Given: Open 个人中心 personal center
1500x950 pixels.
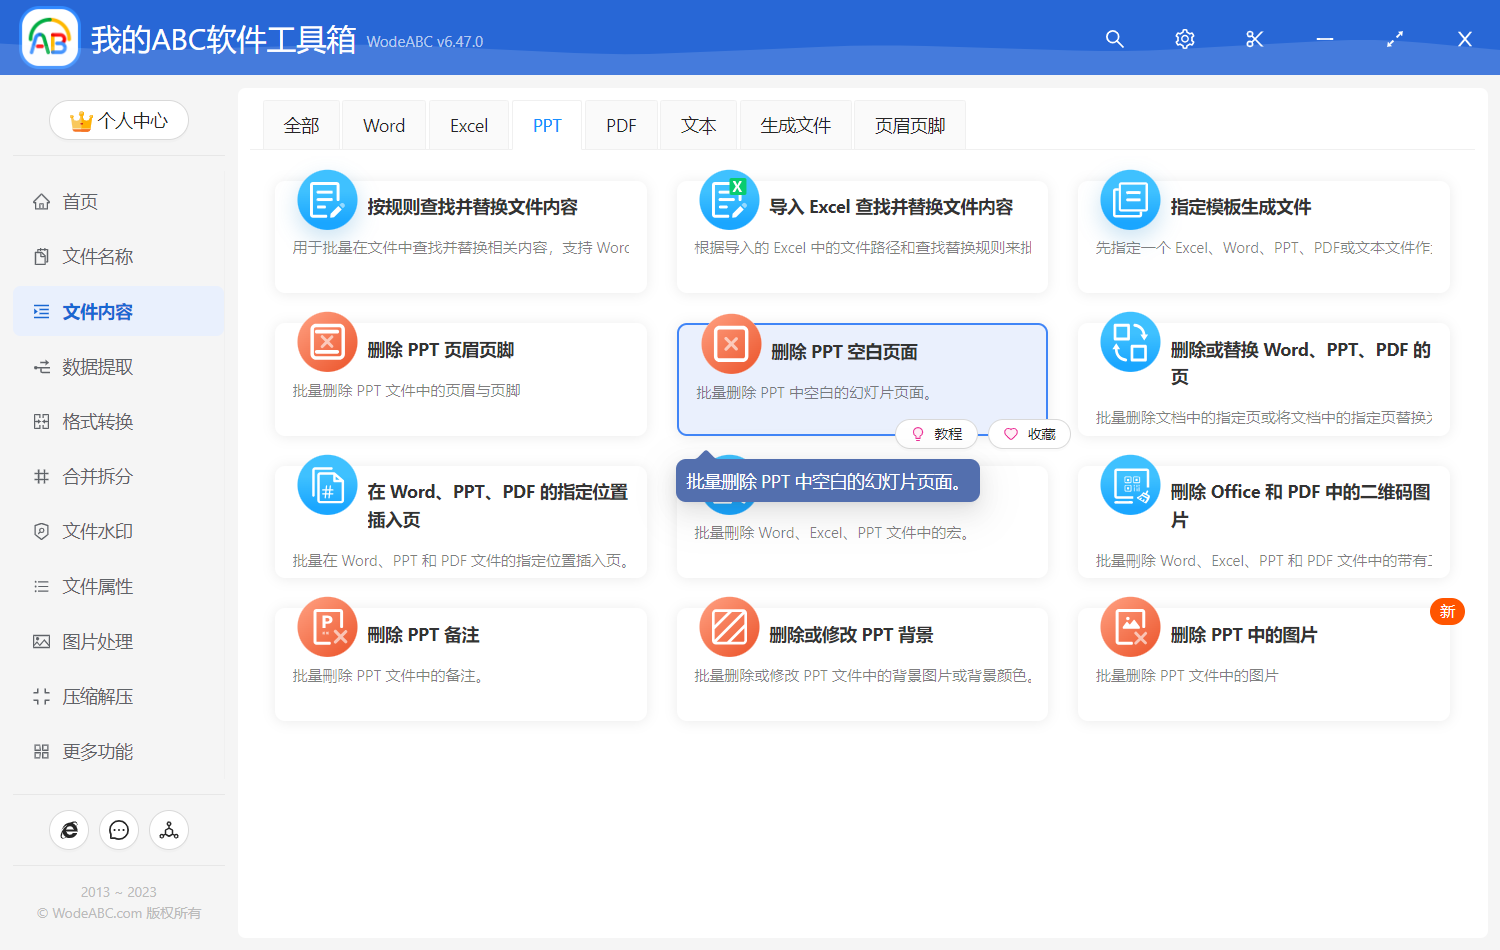Looking at the screenshot, I should (119, 121).
